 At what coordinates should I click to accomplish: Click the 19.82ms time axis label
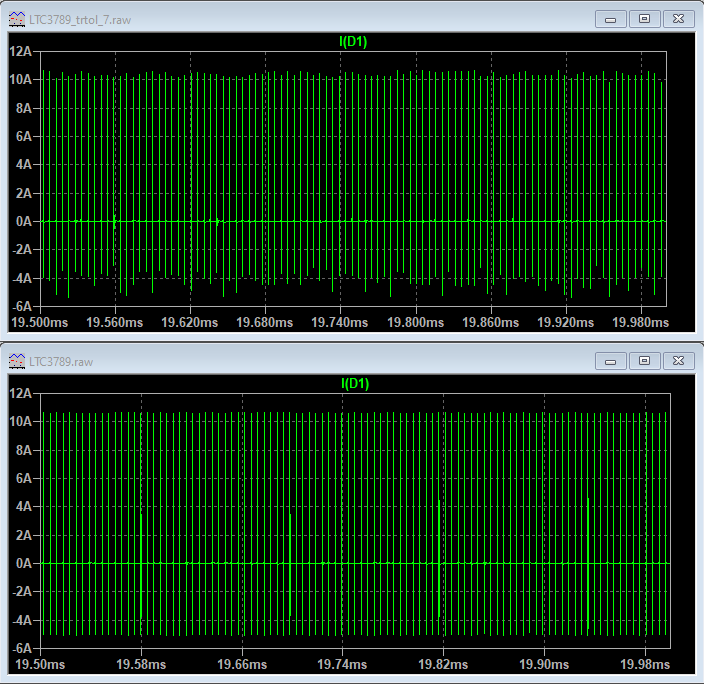(443, 664)
